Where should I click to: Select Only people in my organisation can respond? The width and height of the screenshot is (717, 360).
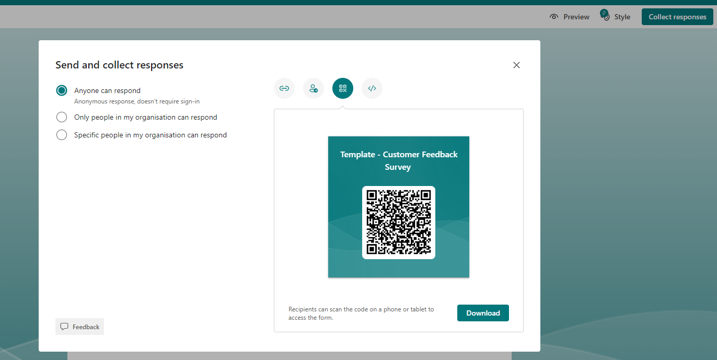click(x=61, y=117)
